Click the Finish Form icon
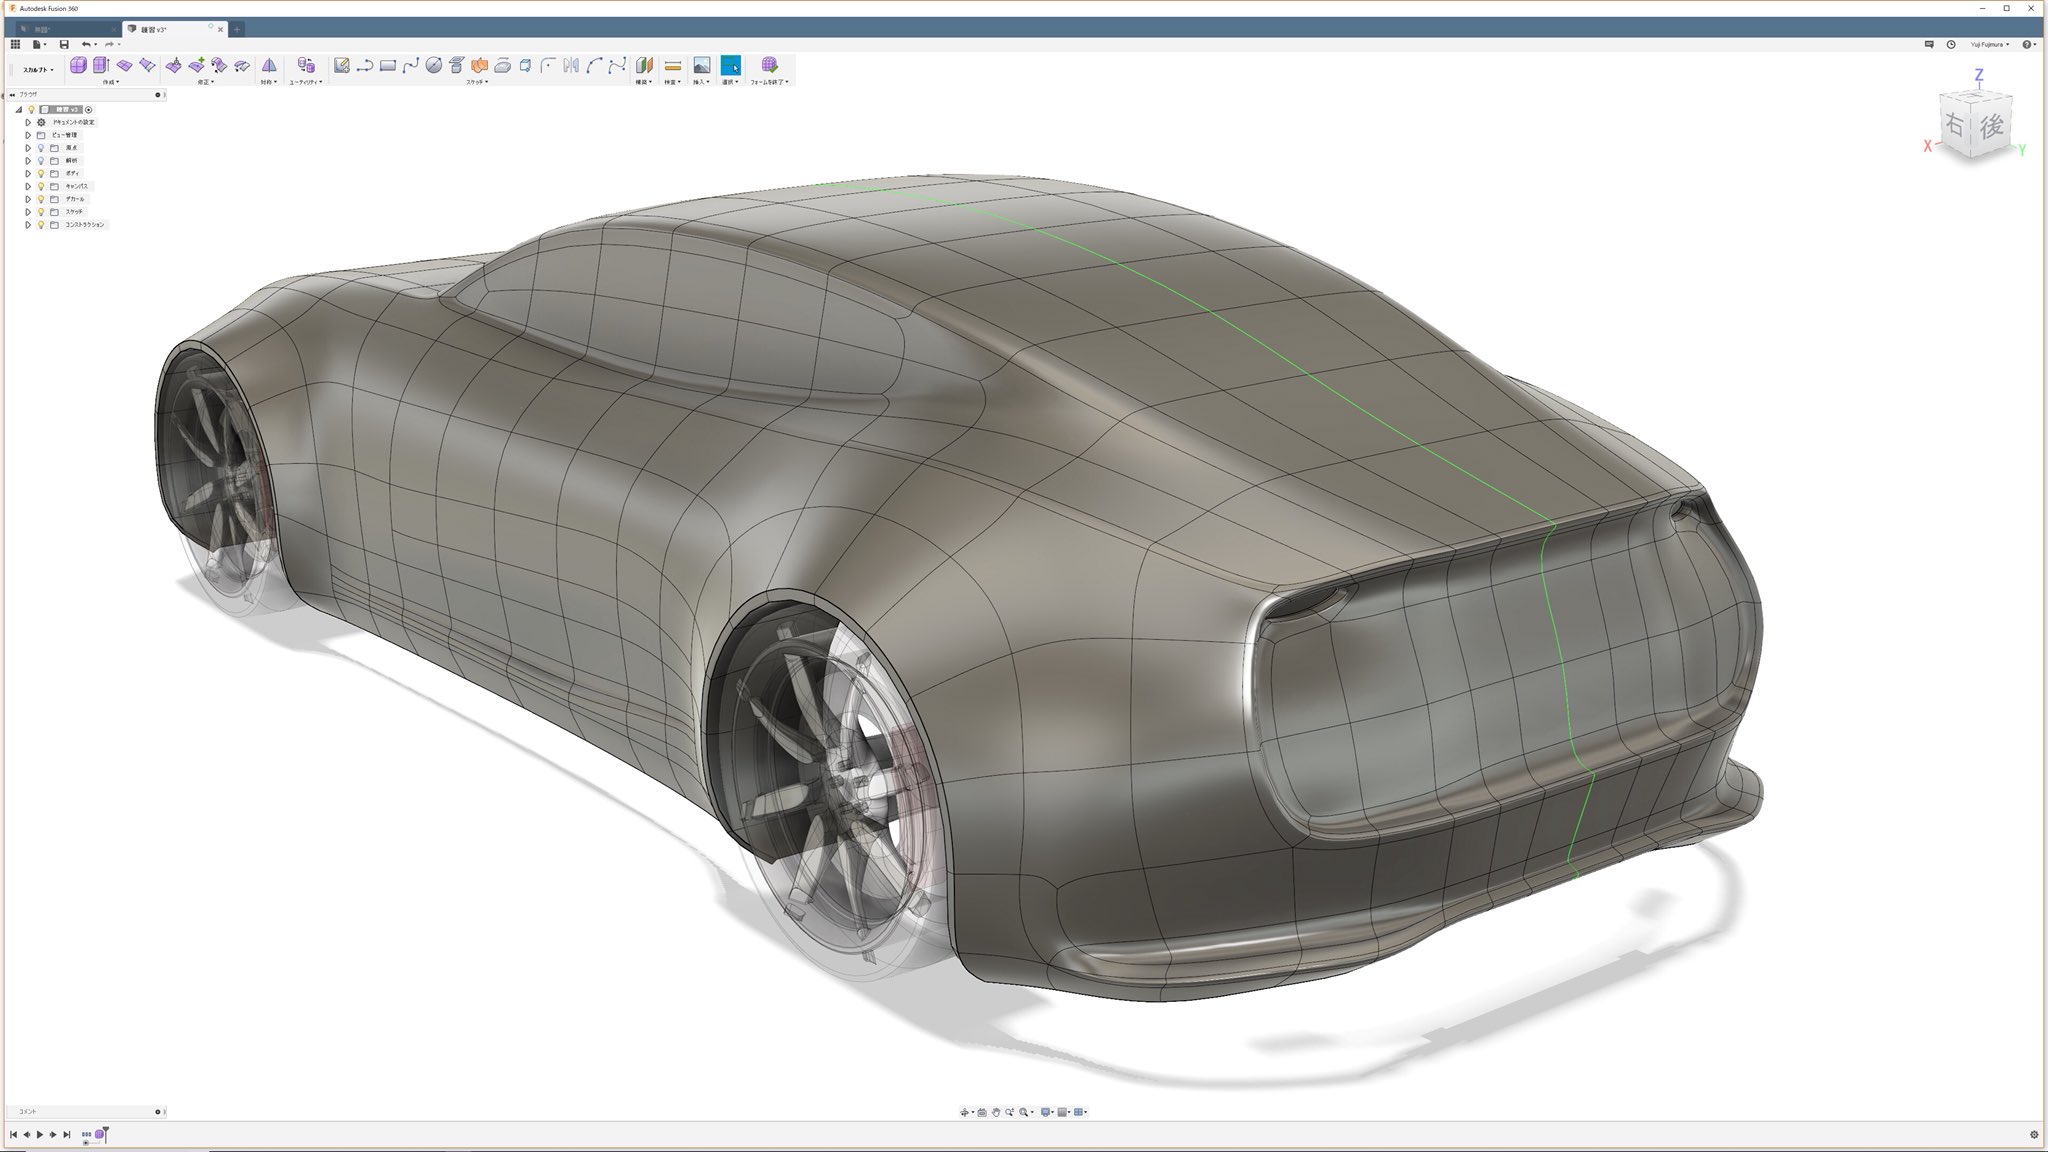Image resolution: width=2048 pixels, height=1152 pixels. coord(769,65)
